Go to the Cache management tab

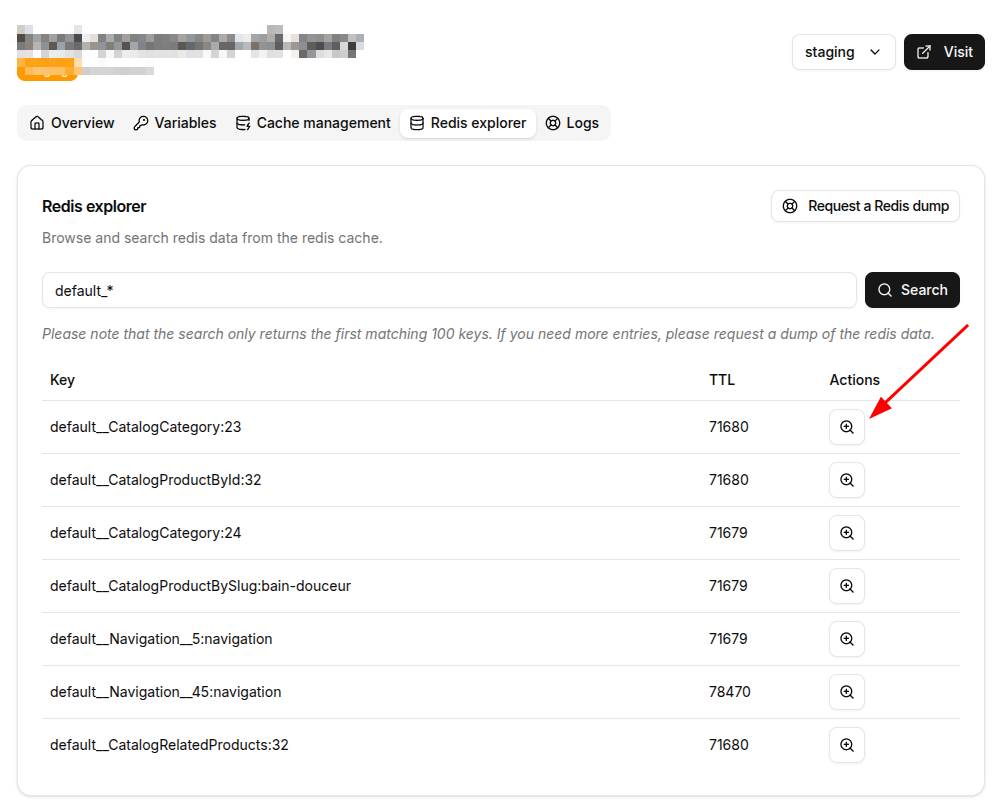pyautogui.click(x=313, y=123)
